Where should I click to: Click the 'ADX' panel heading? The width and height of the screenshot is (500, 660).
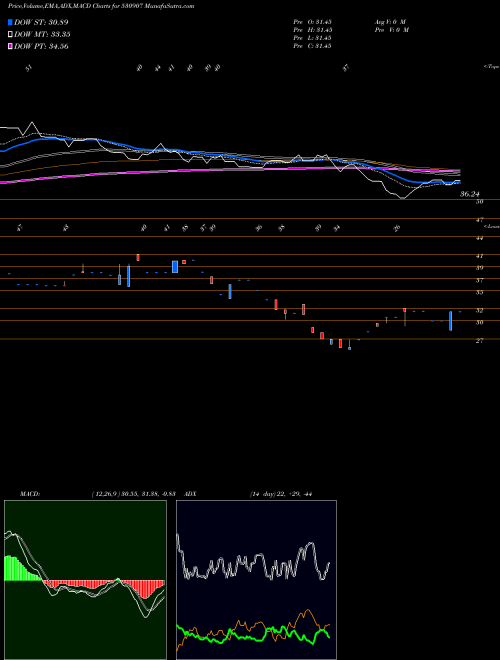(x=191, y=494)
